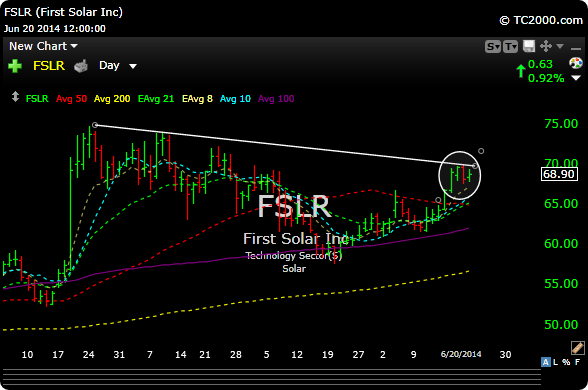Click the 6/20/2014 date axis label
This screenshot has width=588, height=390.
(x=461, y=354)
